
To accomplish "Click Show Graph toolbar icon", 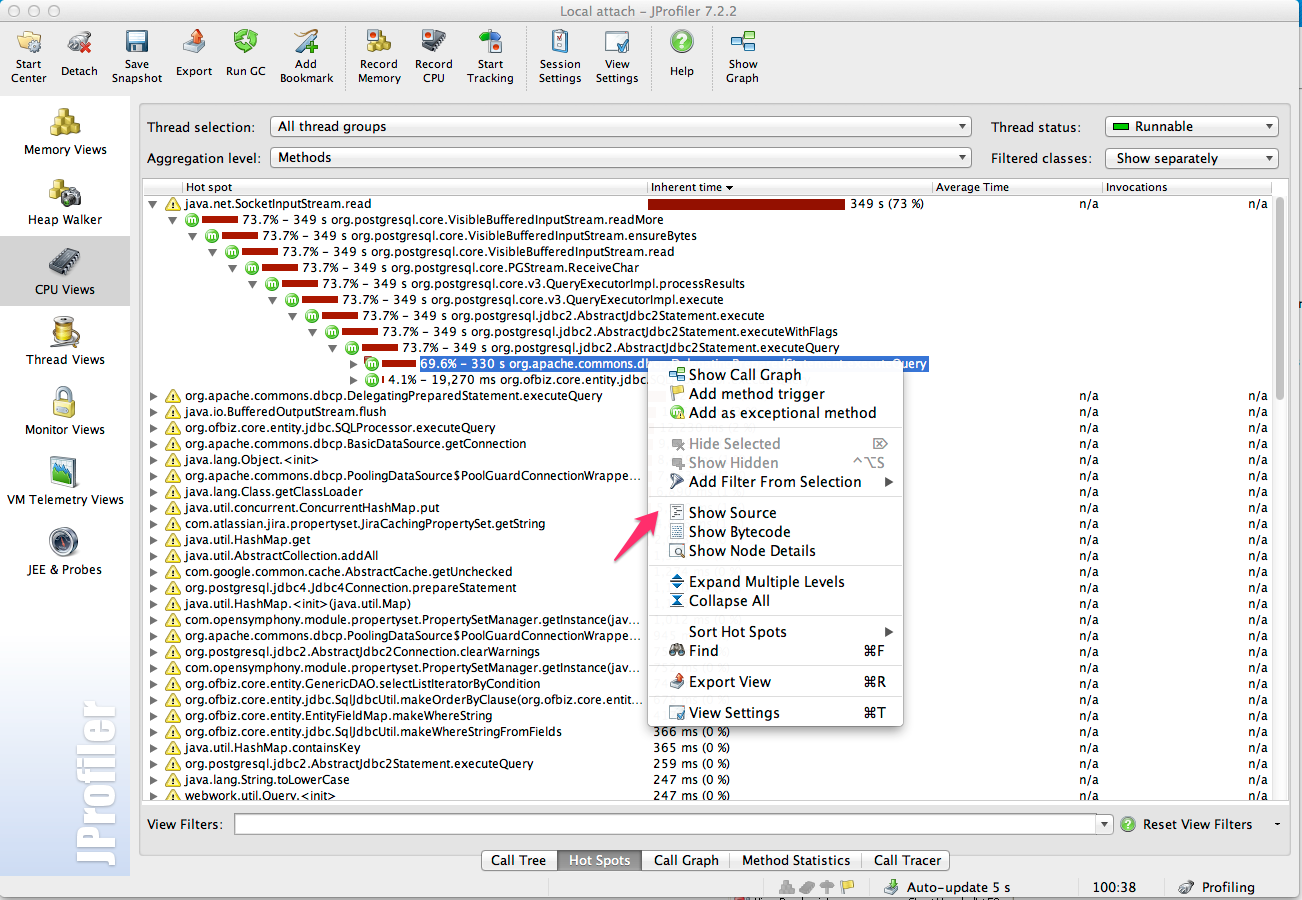I will click(x=743, y=56).
